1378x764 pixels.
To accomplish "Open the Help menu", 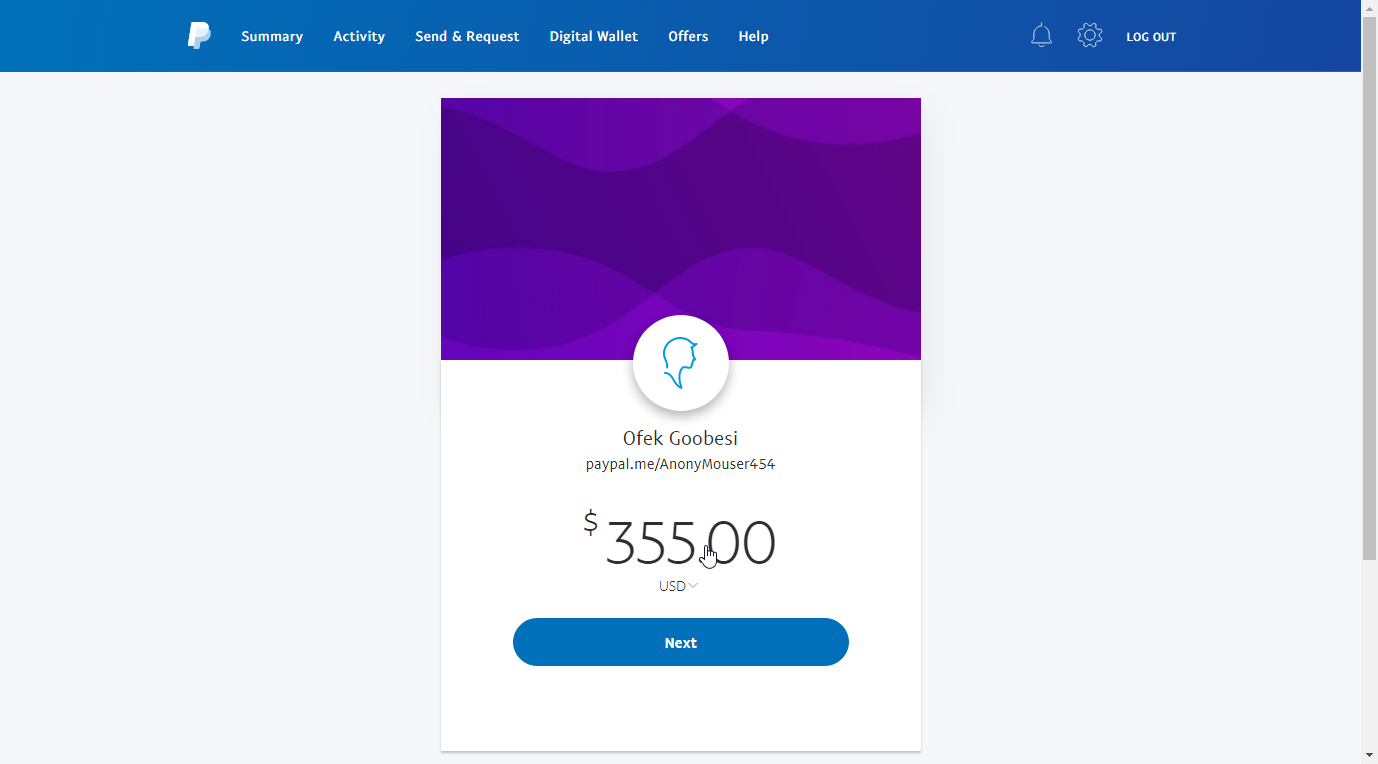I will [753, 36].
